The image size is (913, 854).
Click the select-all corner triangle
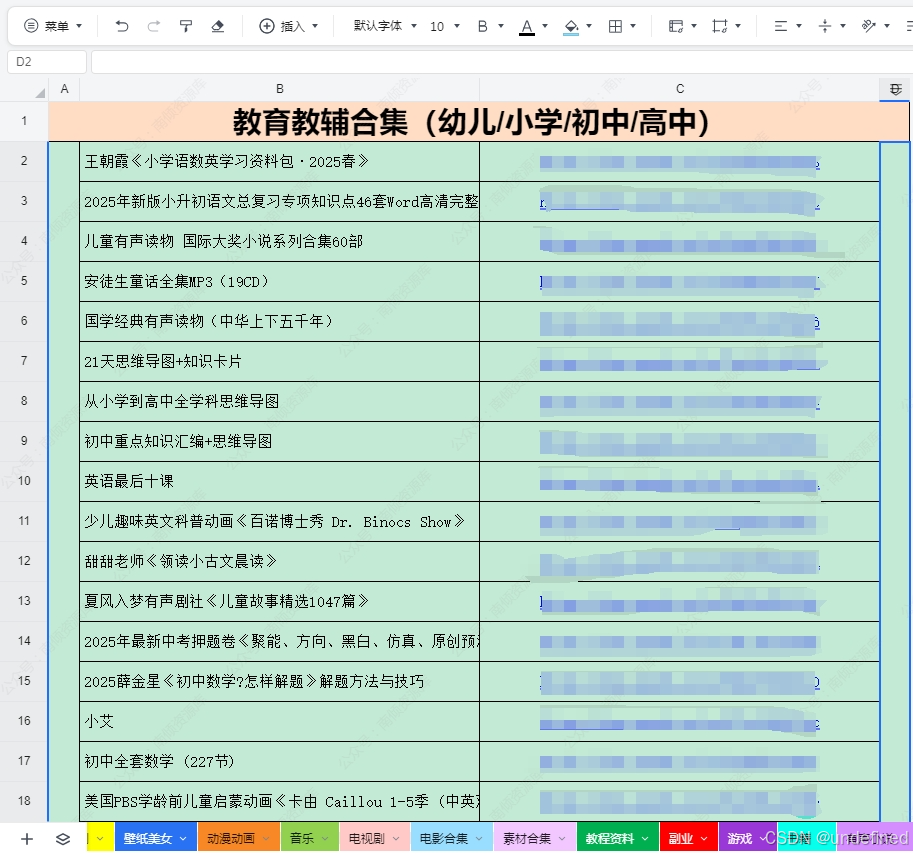[40, 92]
